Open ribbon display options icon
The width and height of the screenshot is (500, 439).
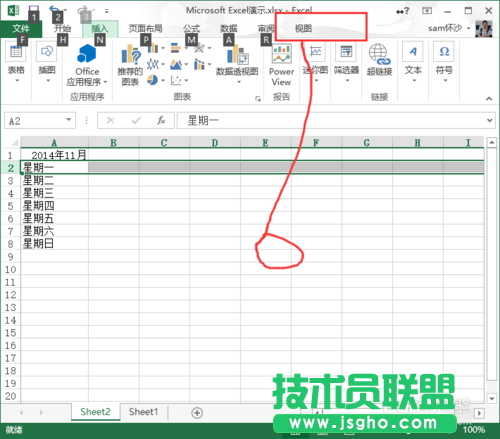427,11
